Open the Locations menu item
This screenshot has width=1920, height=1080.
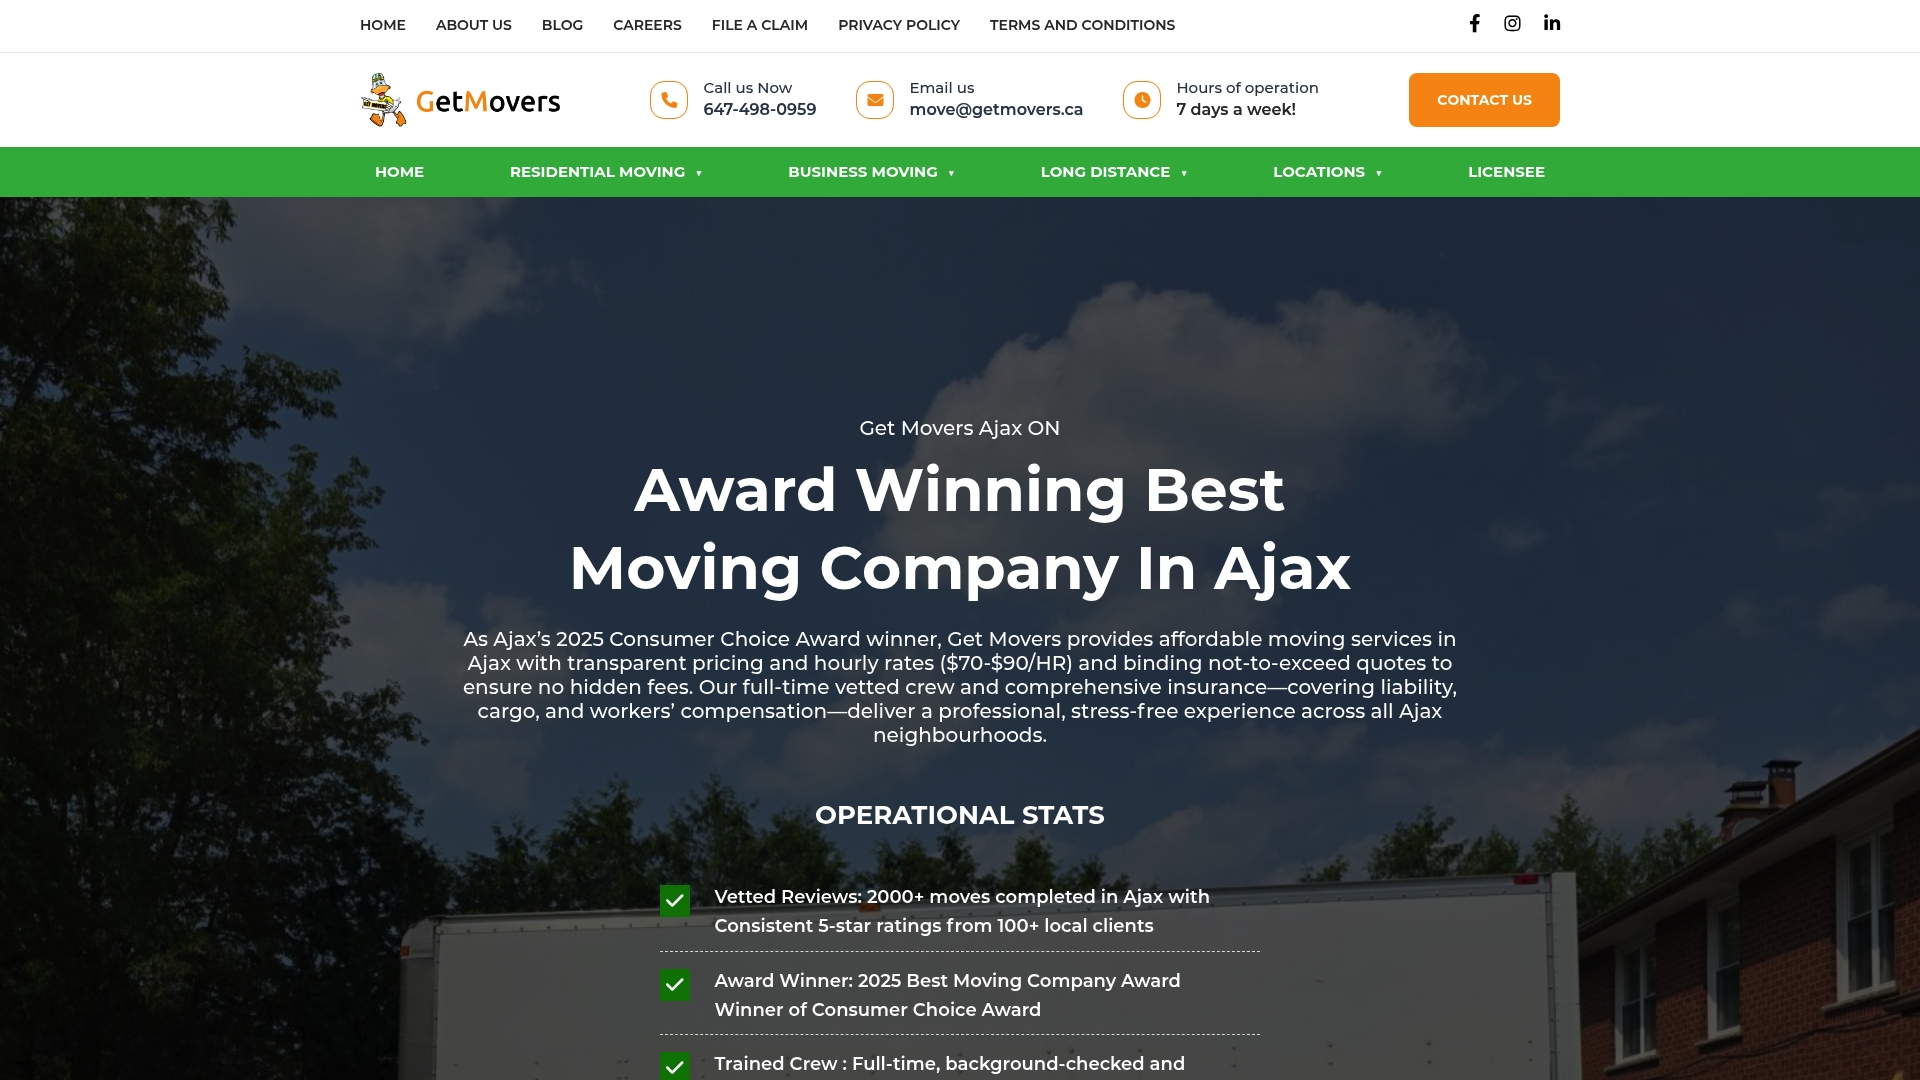(x=1318, y=172)
